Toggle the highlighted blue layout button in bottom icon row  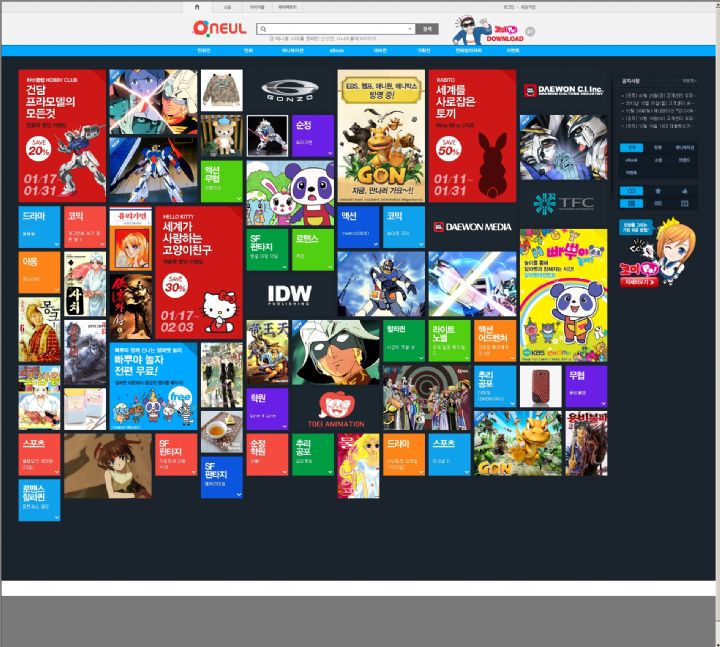[631, 203]
